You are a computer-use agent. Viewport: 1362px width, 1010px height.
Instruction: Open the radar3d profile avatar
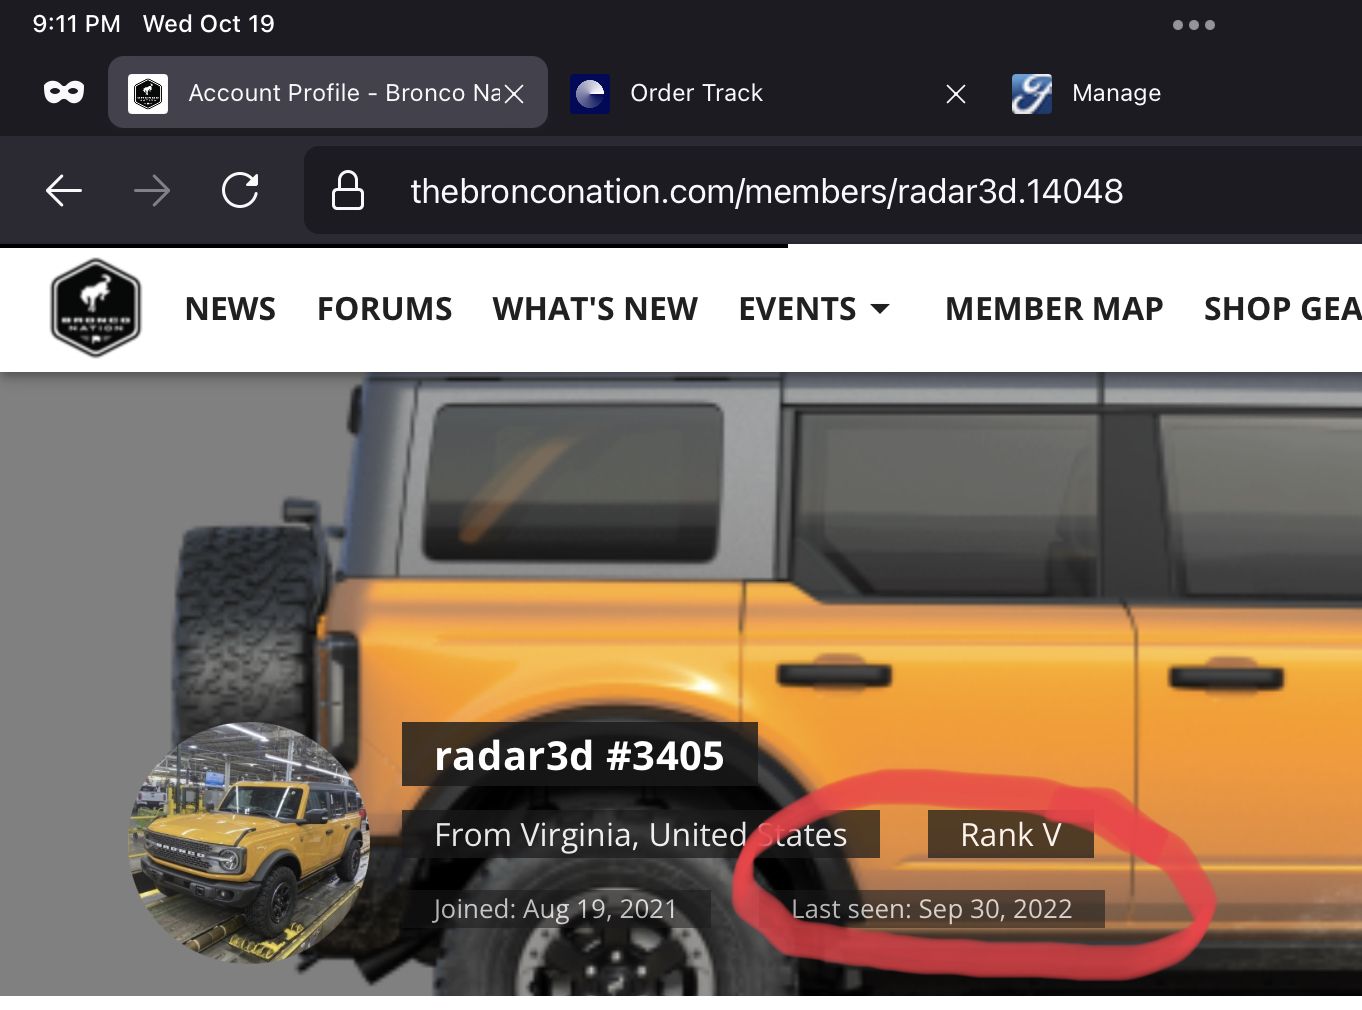(x=249, y=842)
